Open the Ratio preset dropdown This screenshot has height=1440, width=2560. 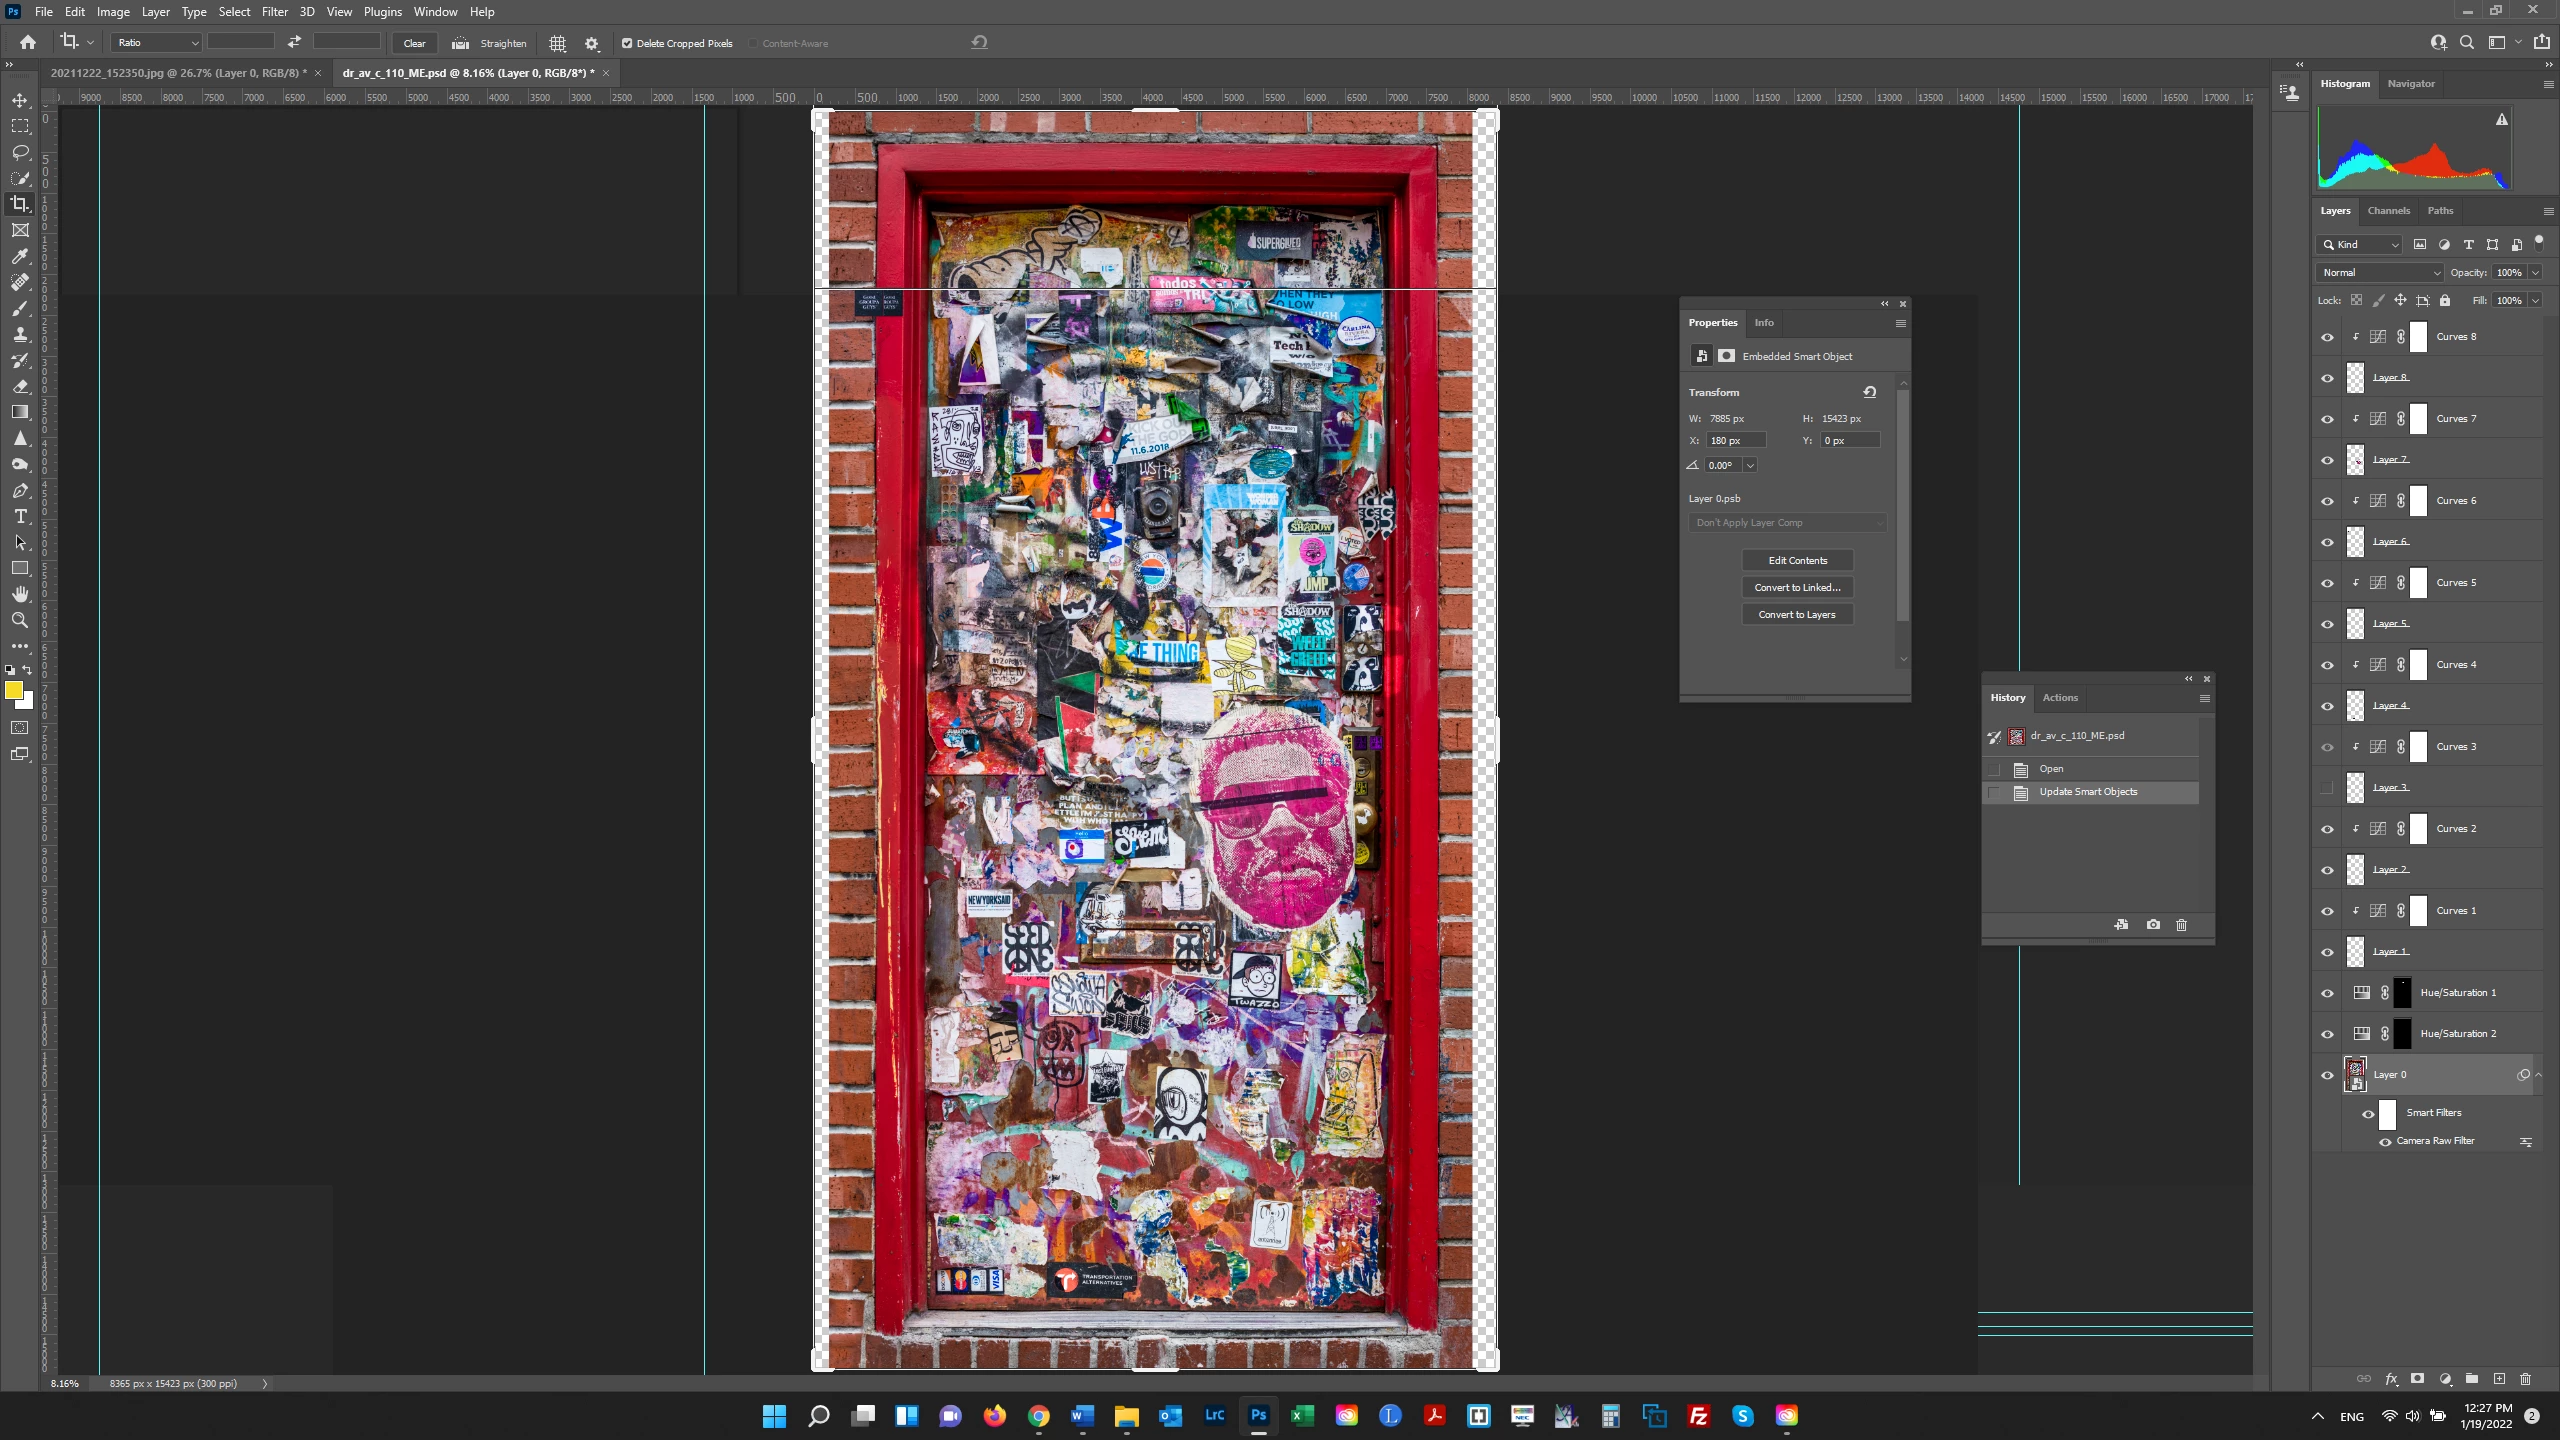point(157,43)
